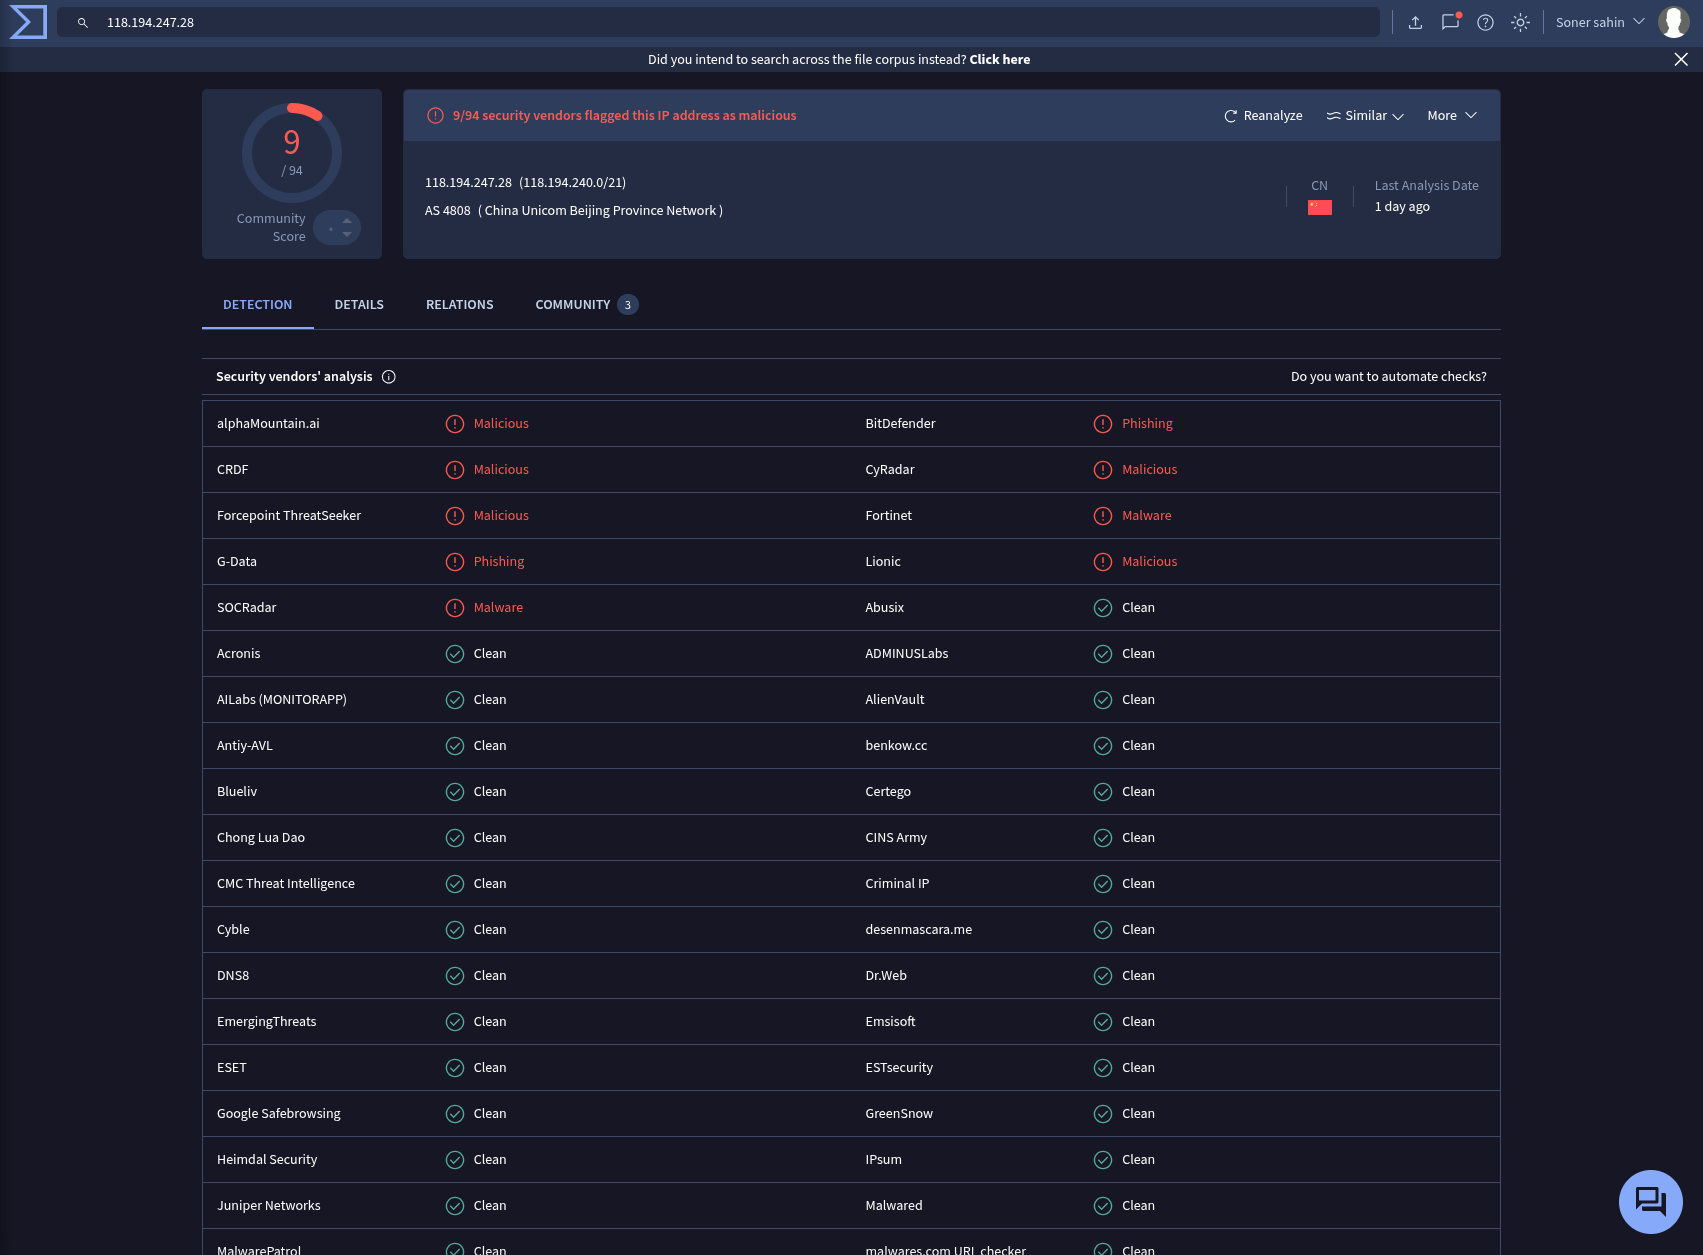Screen dimensions: 1703x1255
Task: Click Lionic malicious warning icon
Action: (1103, 562)
